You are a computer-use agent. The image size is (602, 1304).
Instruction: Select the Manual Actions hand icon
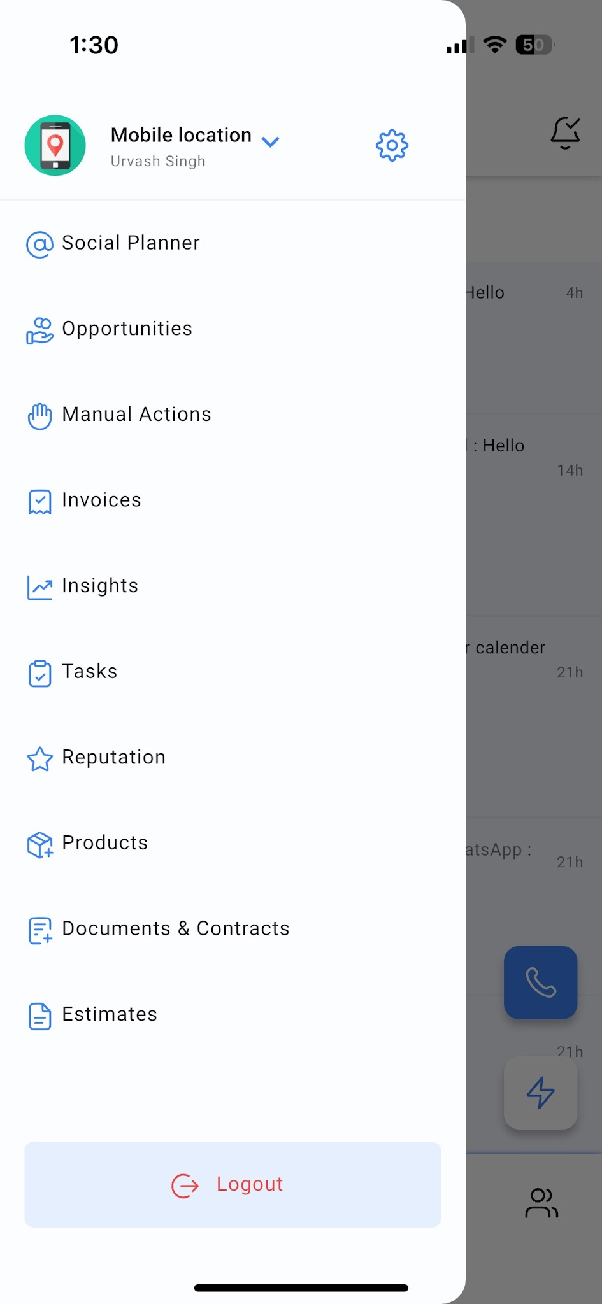coord(39,415)
